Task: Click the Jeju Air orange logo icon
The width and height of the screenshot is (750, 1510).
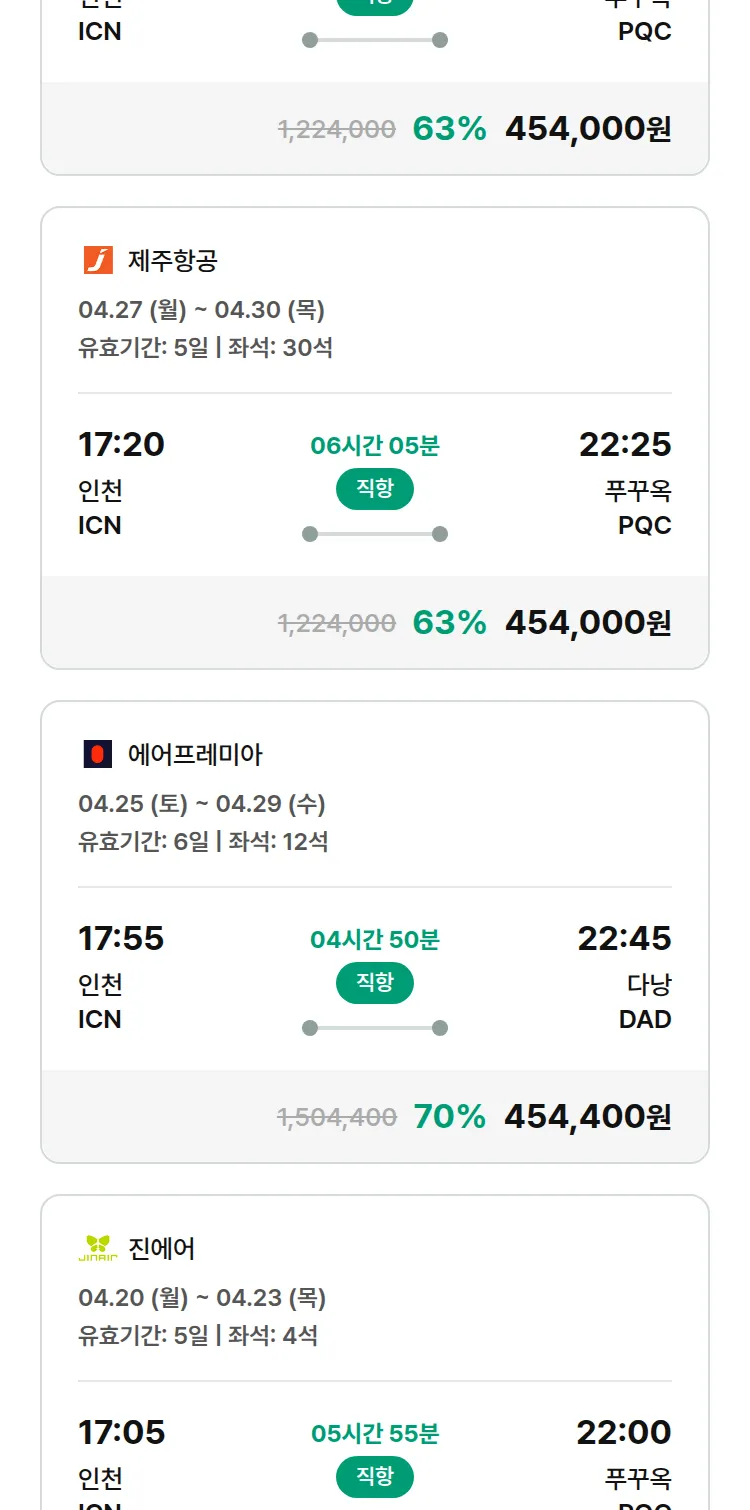Action: click(98, 261)
